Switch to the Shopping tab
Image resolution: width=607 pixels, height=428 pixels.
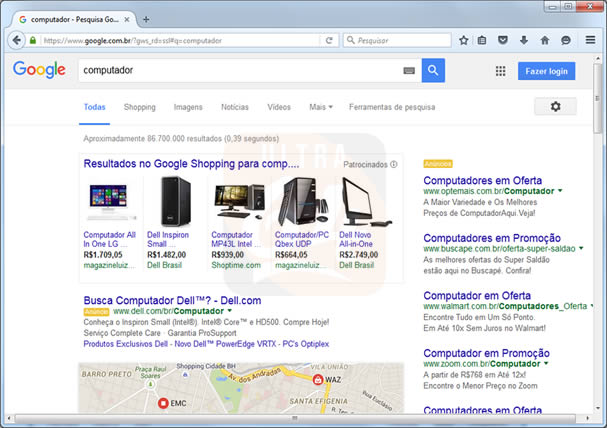coord(140,107)
